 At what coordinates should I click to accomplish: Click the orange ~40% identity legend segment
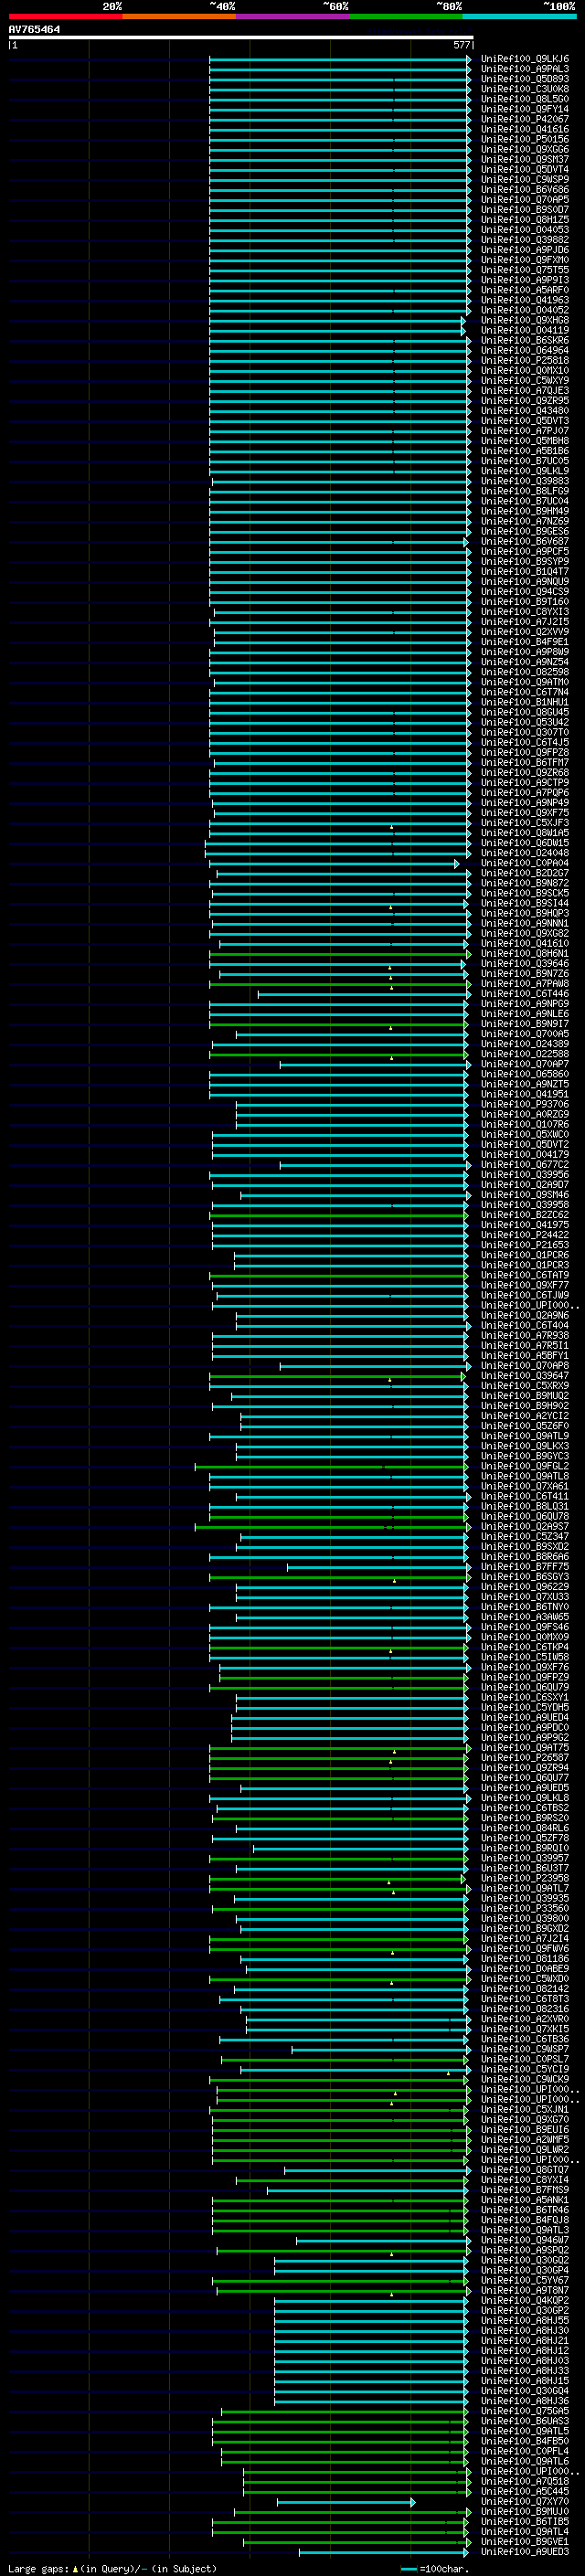pos(179,16)
